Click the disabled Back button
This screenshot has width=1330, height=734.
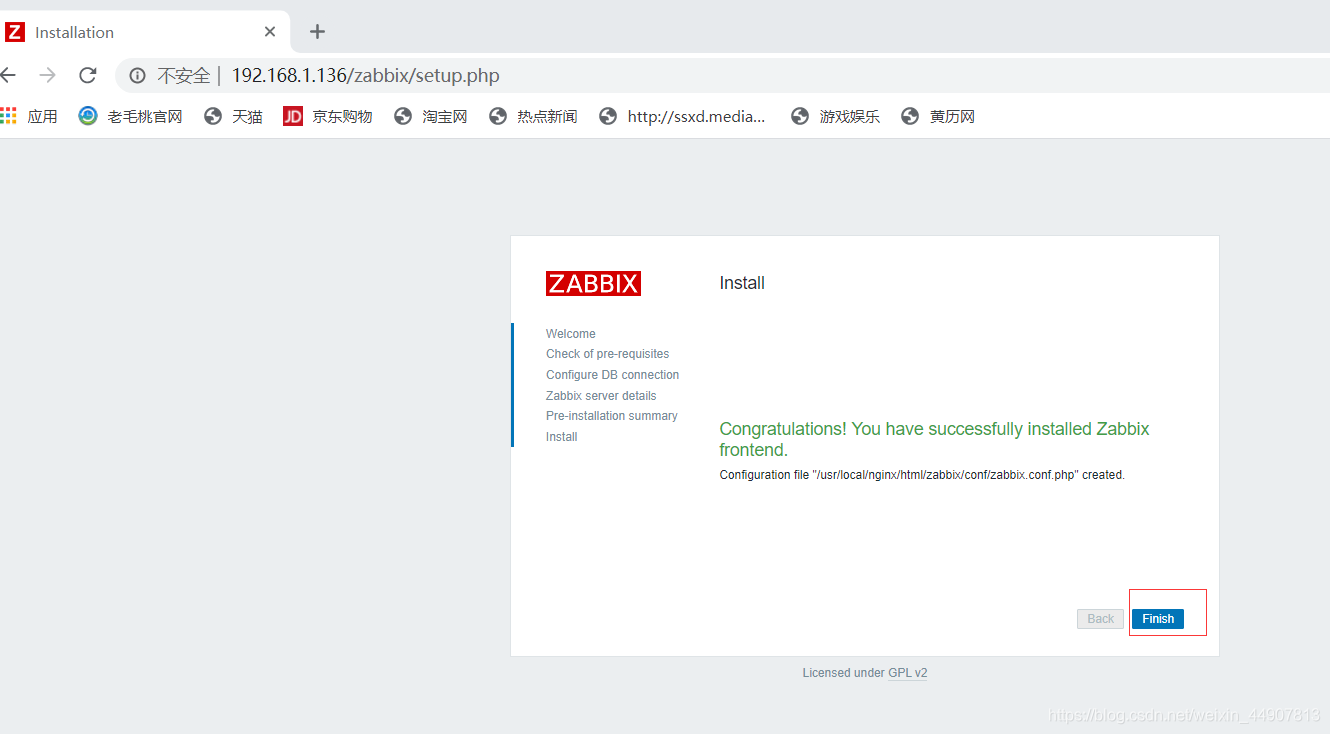[1100, 619]
